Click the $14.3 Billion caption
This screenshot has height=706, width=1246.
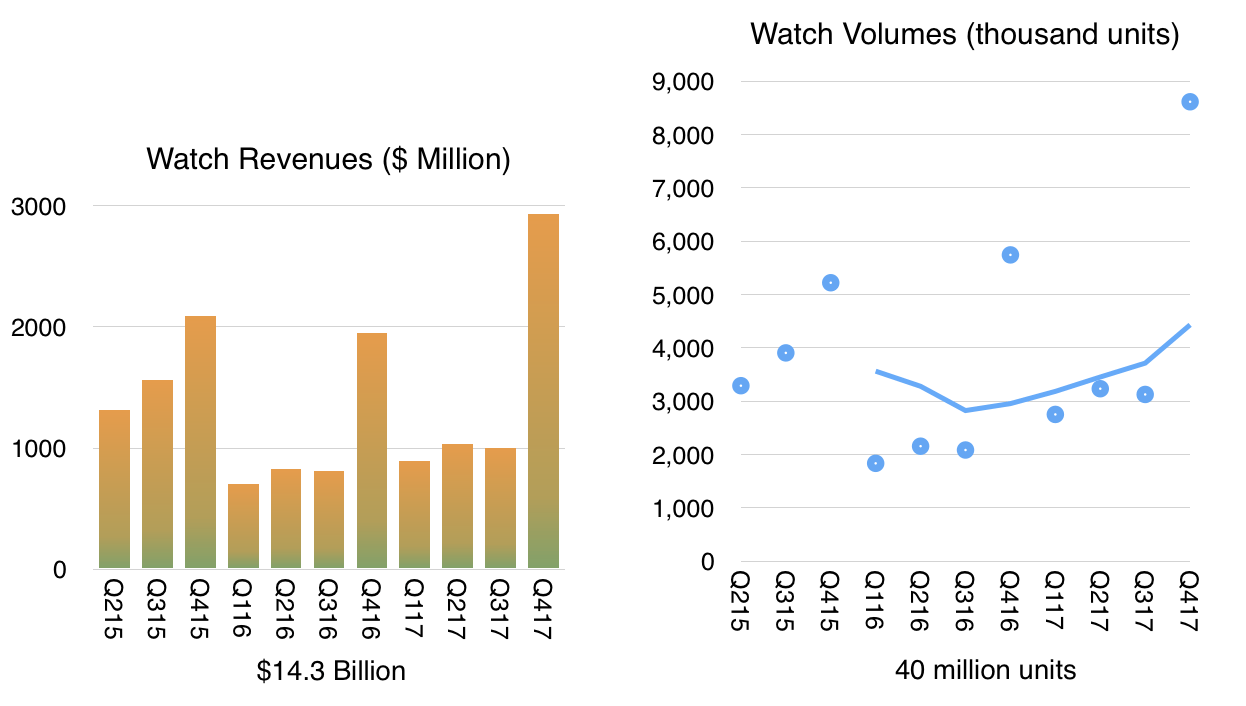331,670
